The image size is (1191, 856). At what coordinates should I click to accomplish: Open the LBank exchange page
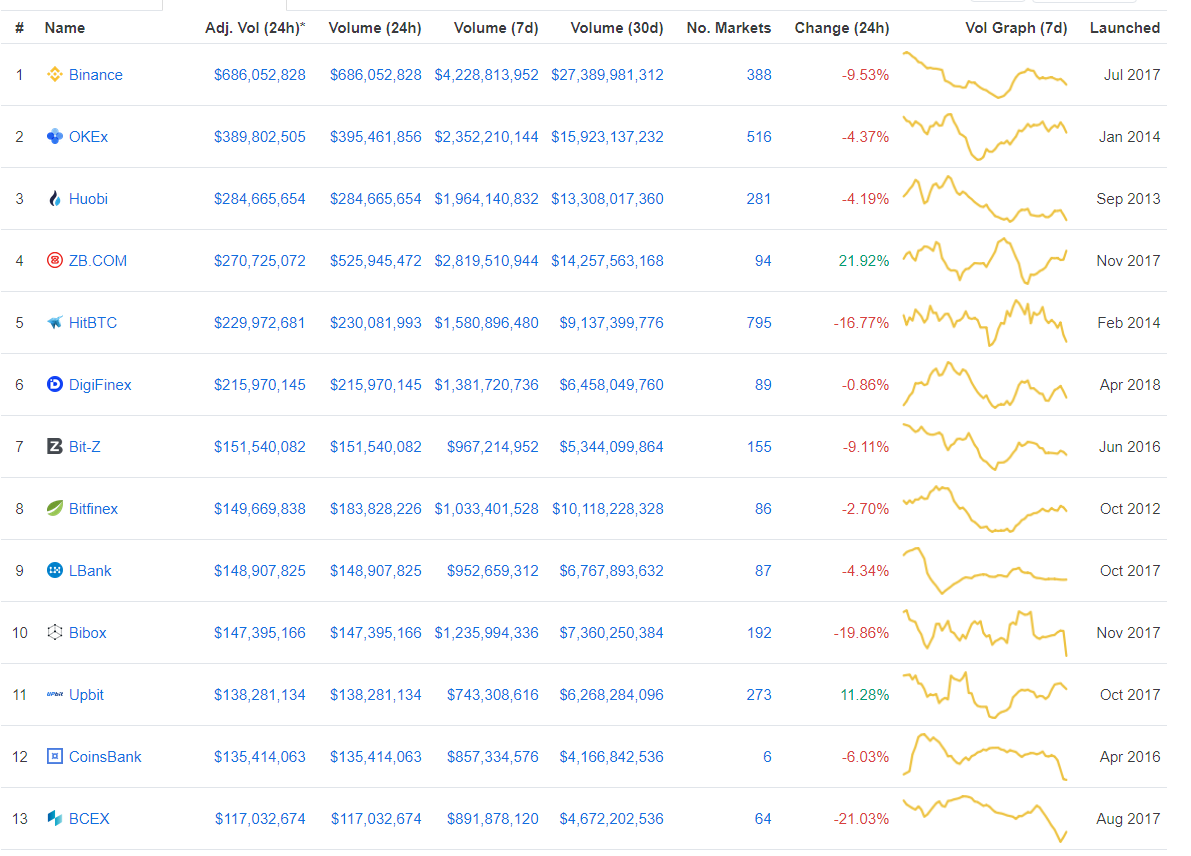[x=90, y=571]
